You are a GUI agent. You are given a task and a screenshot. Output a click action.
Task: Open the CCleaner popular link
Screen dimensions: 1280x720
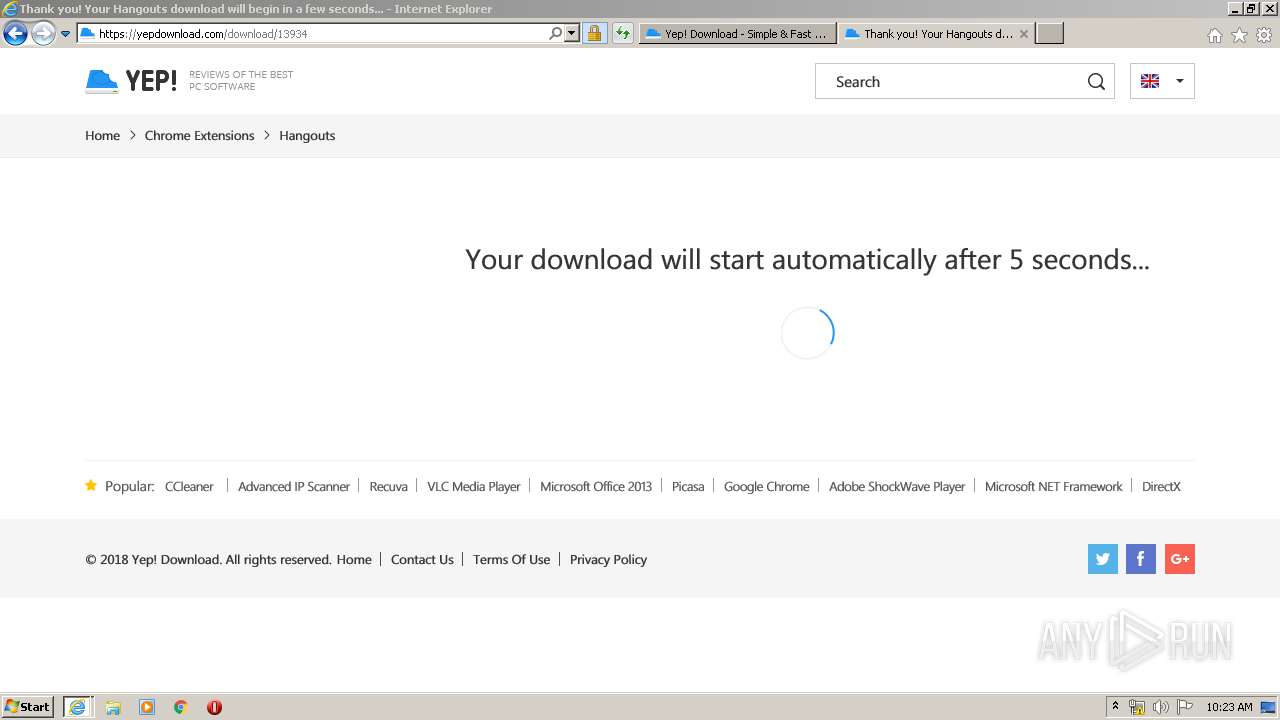(x=189, y=486)
